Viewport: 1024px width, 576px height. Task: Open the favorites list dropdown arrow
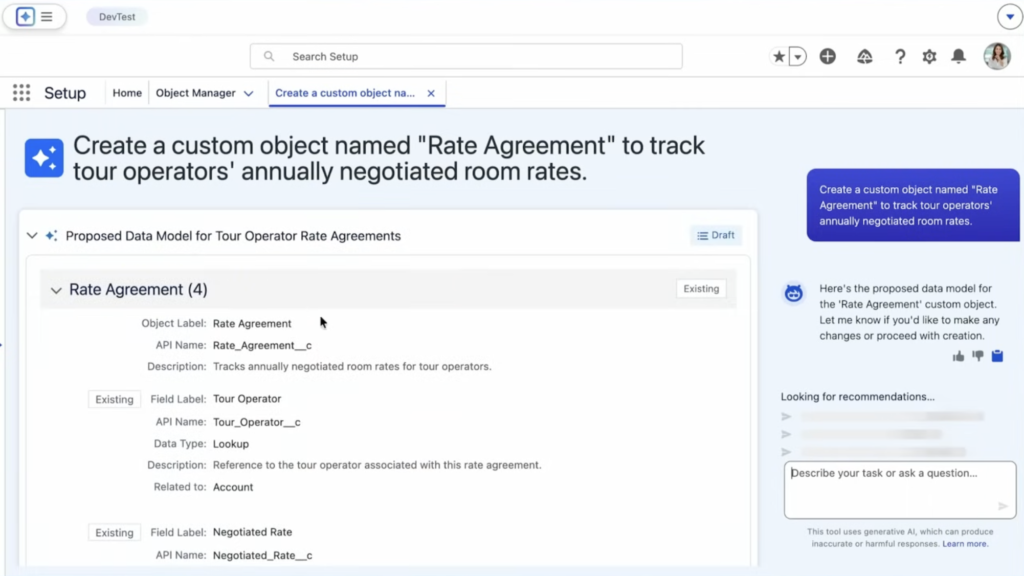click(x=798, y=57)
